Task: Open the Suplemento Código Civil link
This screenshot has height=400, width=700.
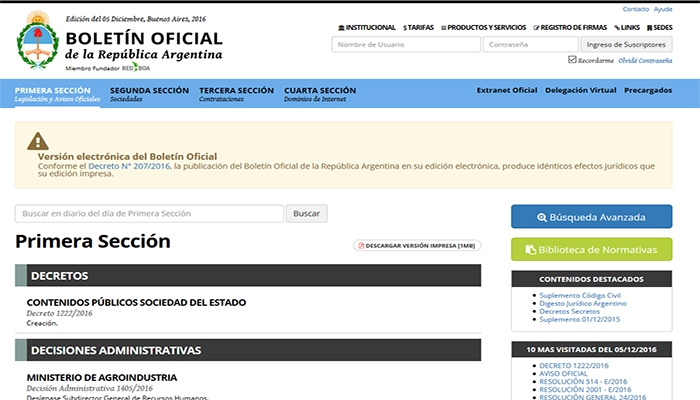Action: click(x=579, y=296)
